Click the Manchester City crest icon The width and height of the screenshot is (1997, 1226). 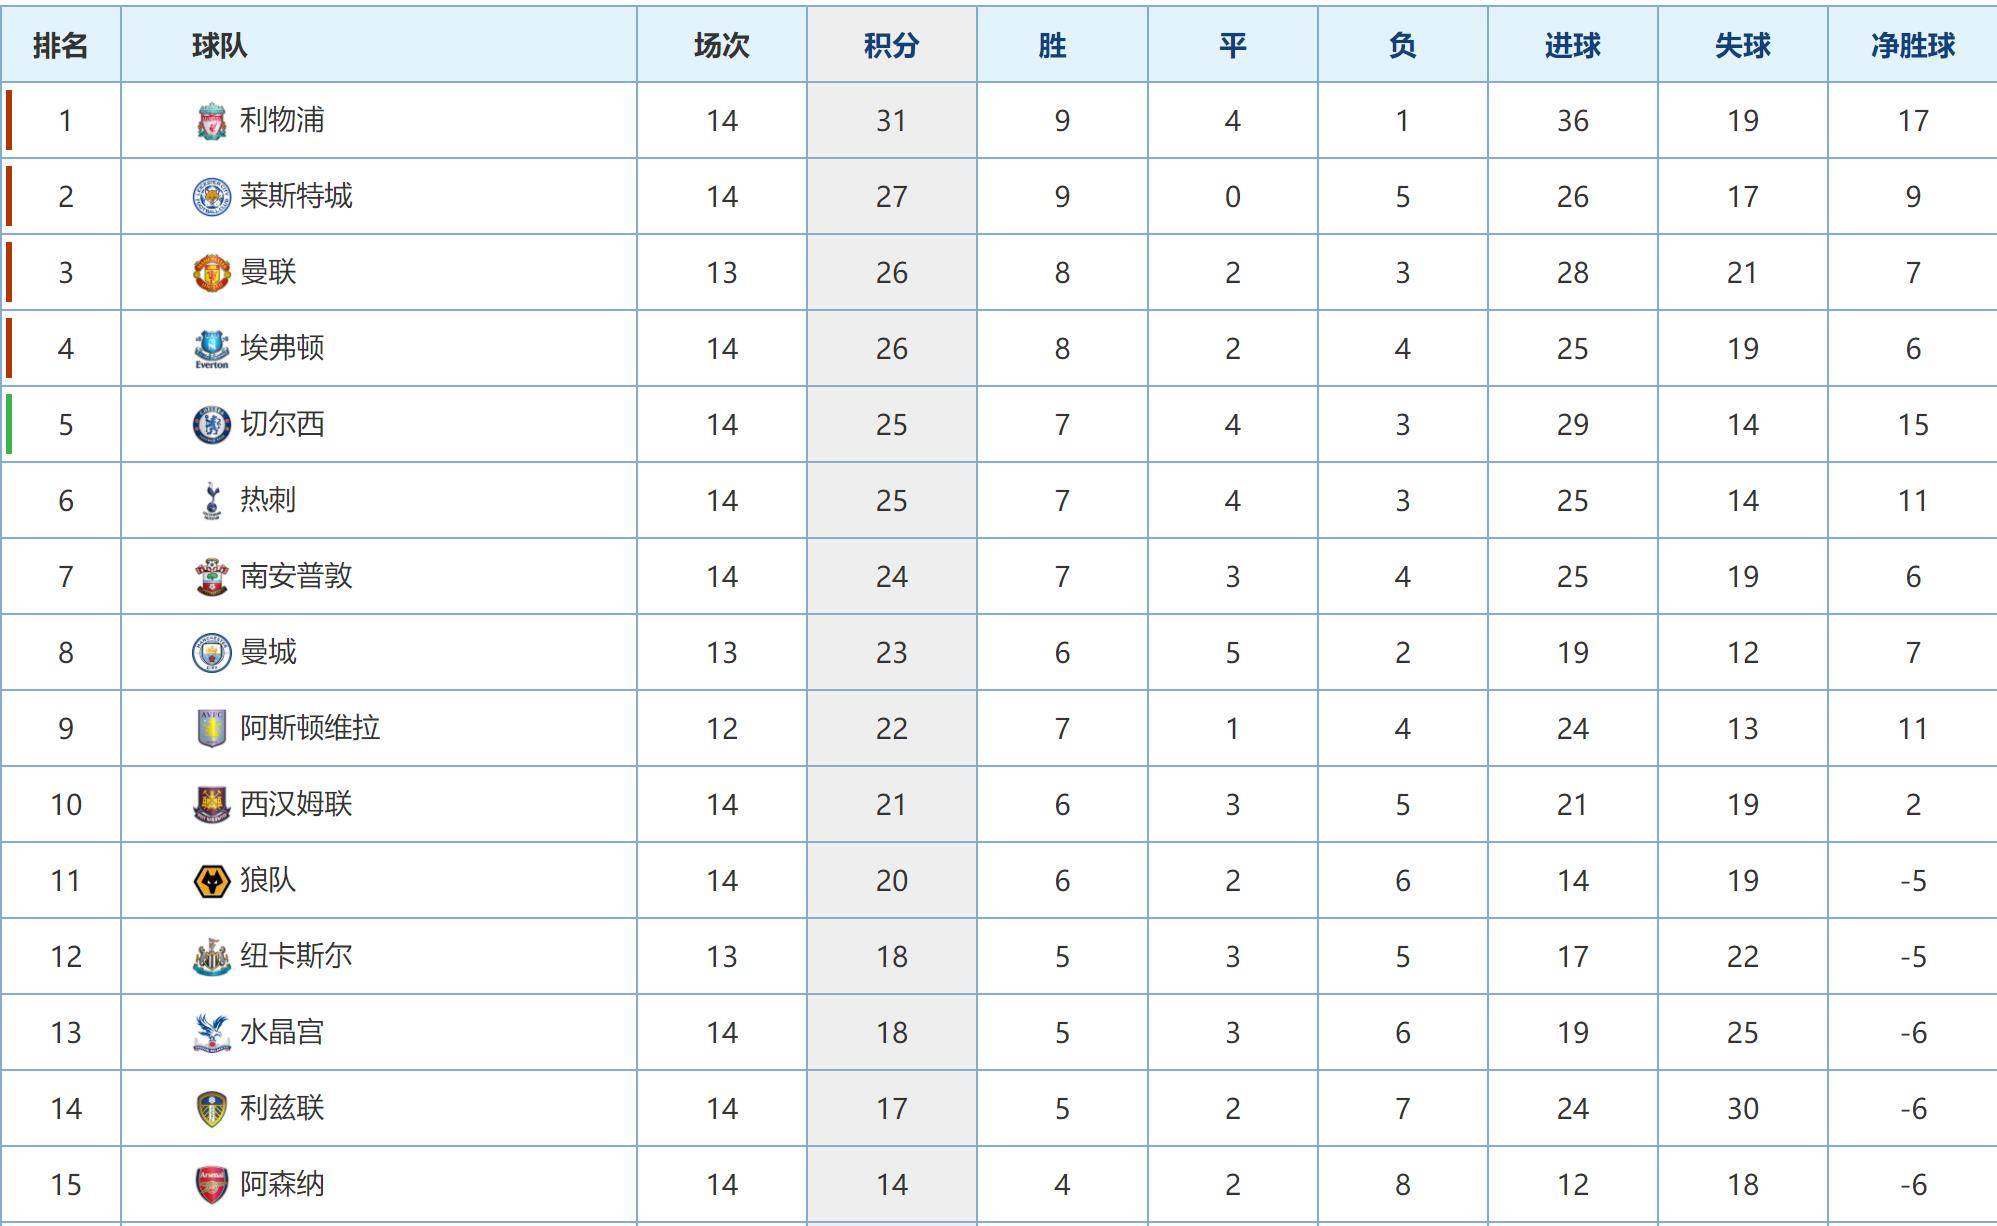click(211, 653)
